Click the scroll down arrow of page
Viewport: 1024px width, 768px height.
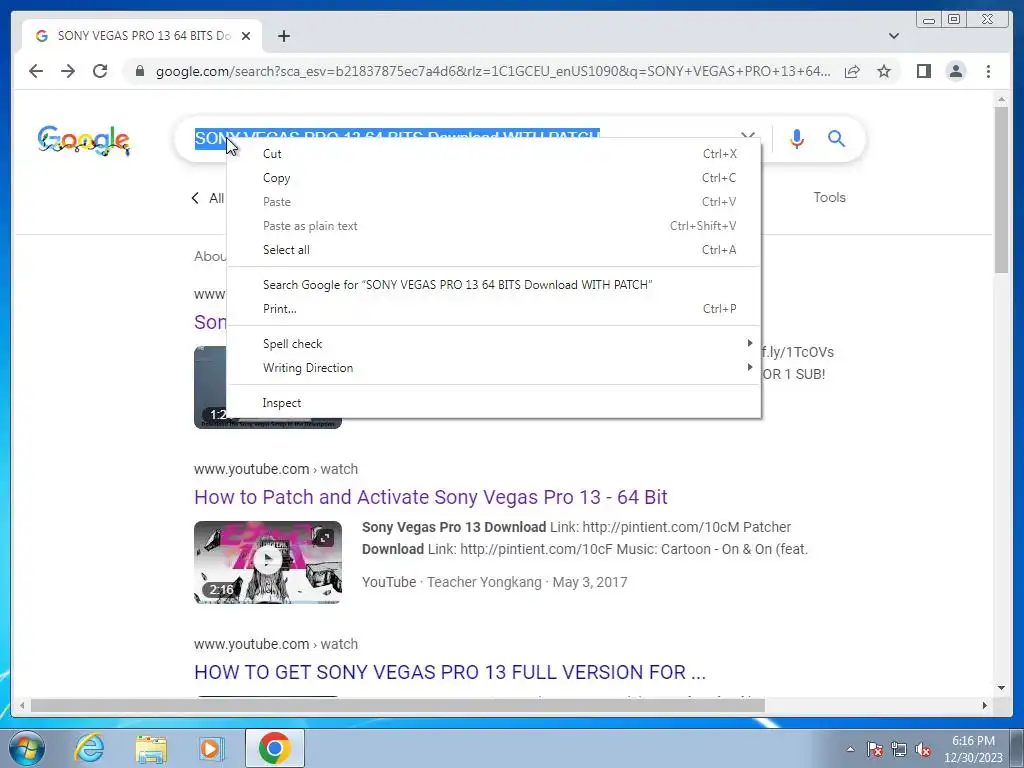(1001, 688)
